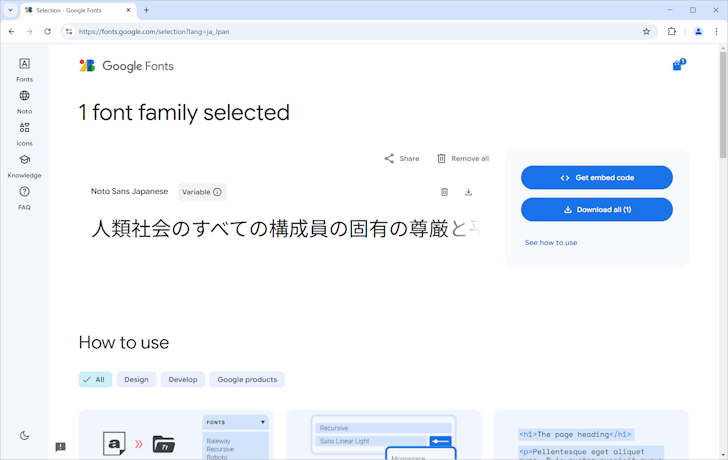Open the See how to use link
The width and height of the screenshot is (728, 460).
(x=551, y=243)
